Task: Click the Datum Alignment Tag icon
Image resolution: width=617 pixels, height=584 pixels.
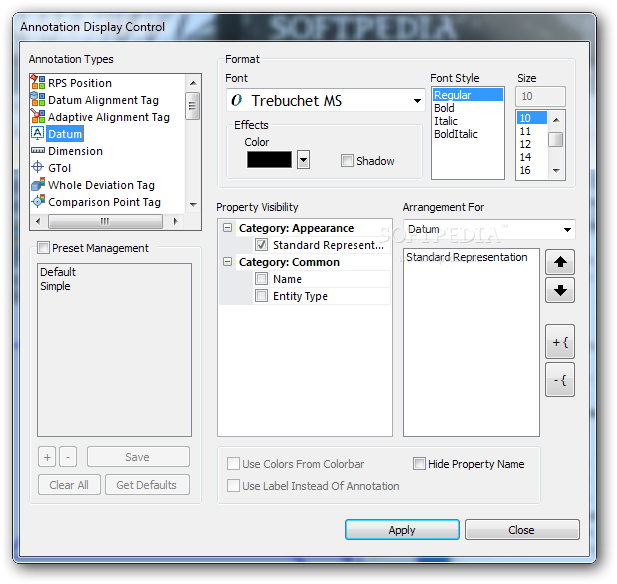Action: coord(38,99)
